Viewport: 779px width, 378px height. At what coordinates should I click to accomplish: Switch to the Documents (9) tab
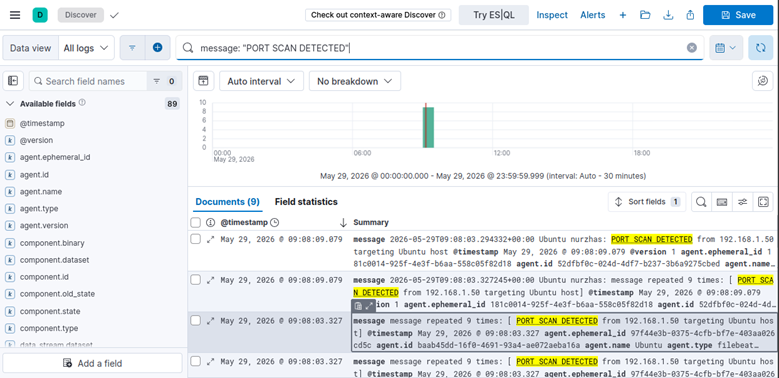tap(228, 202)
